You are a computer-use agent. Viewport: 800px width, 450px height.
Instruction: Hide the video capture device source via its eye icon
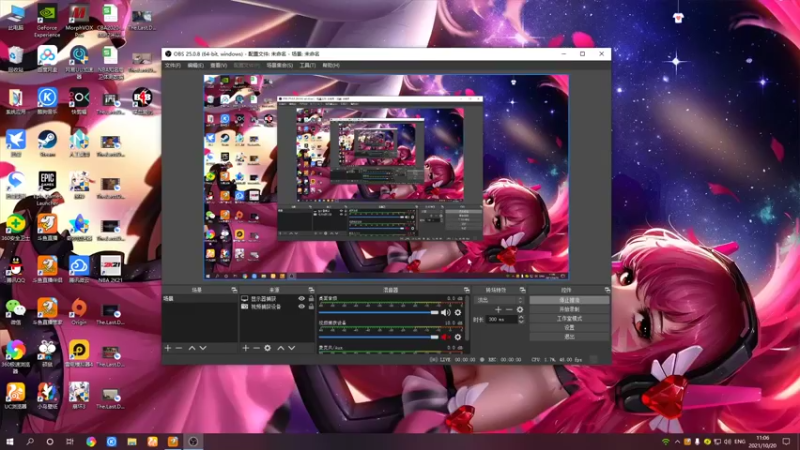point(302,307)
